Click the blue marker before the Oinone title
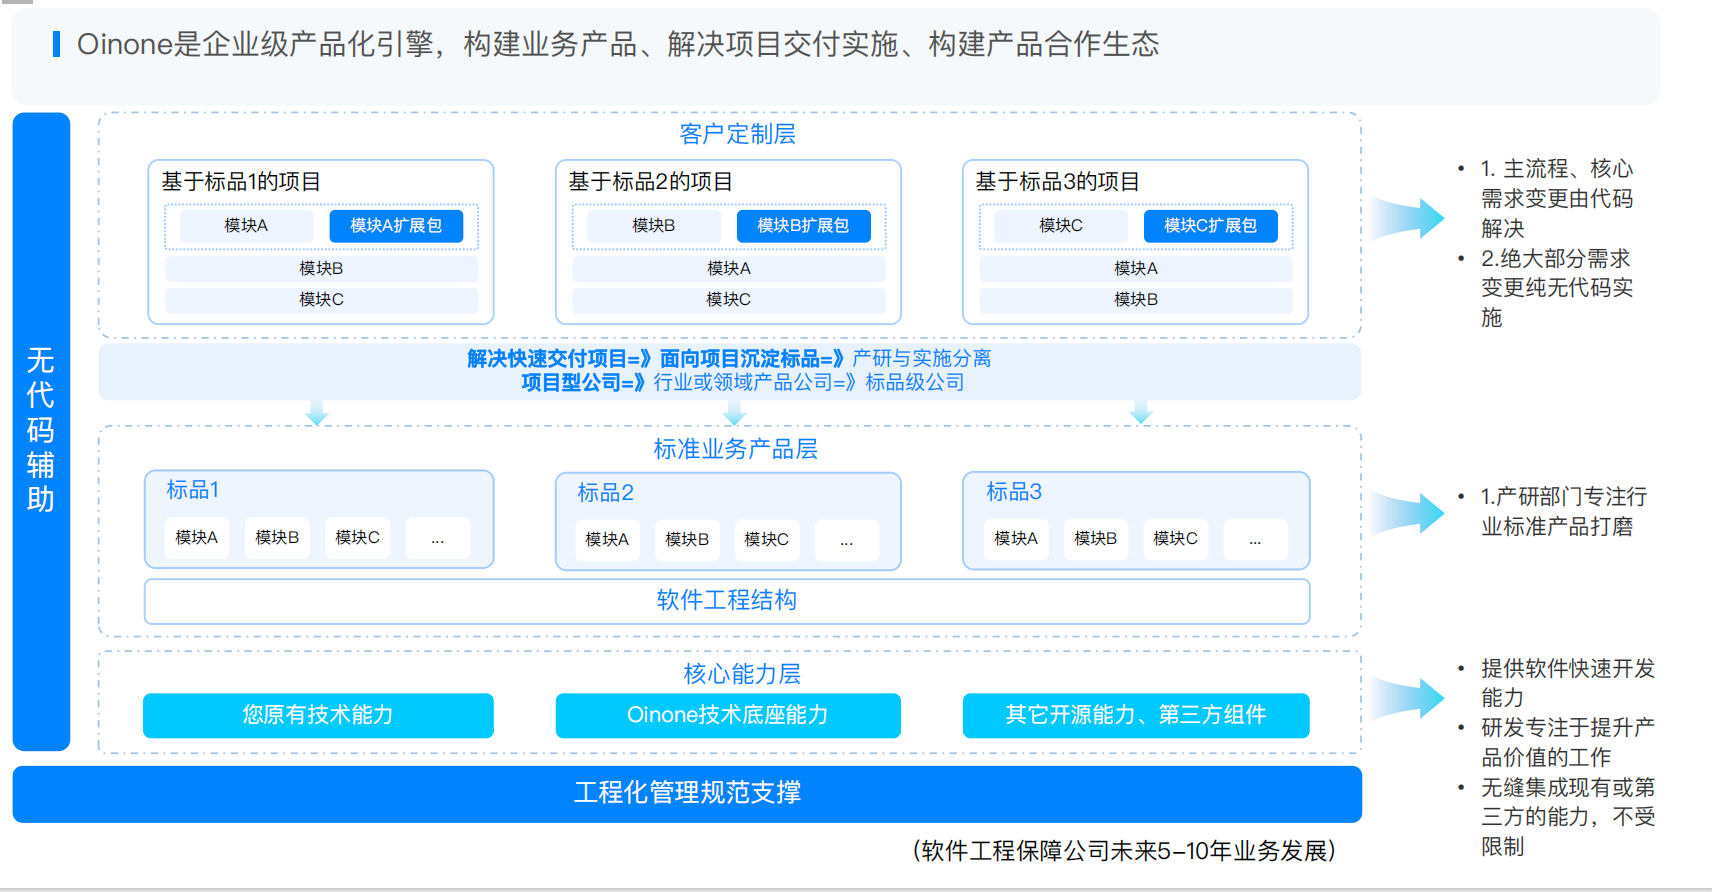 [x=57, y=44]
